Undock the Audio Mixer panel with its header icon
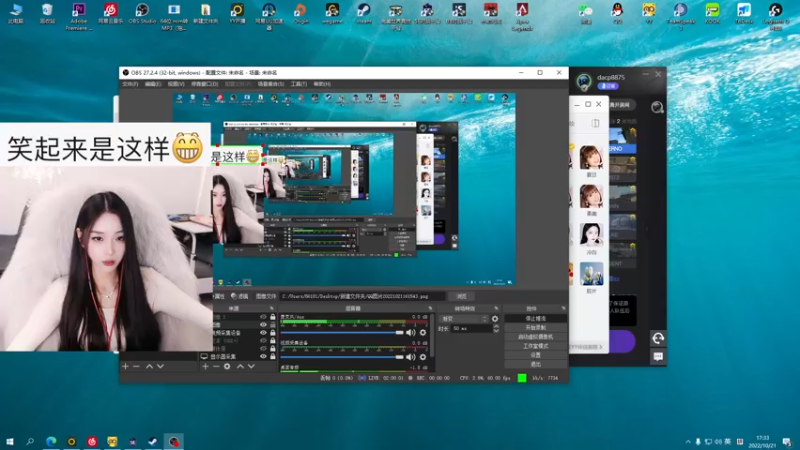 click(430, 309)
